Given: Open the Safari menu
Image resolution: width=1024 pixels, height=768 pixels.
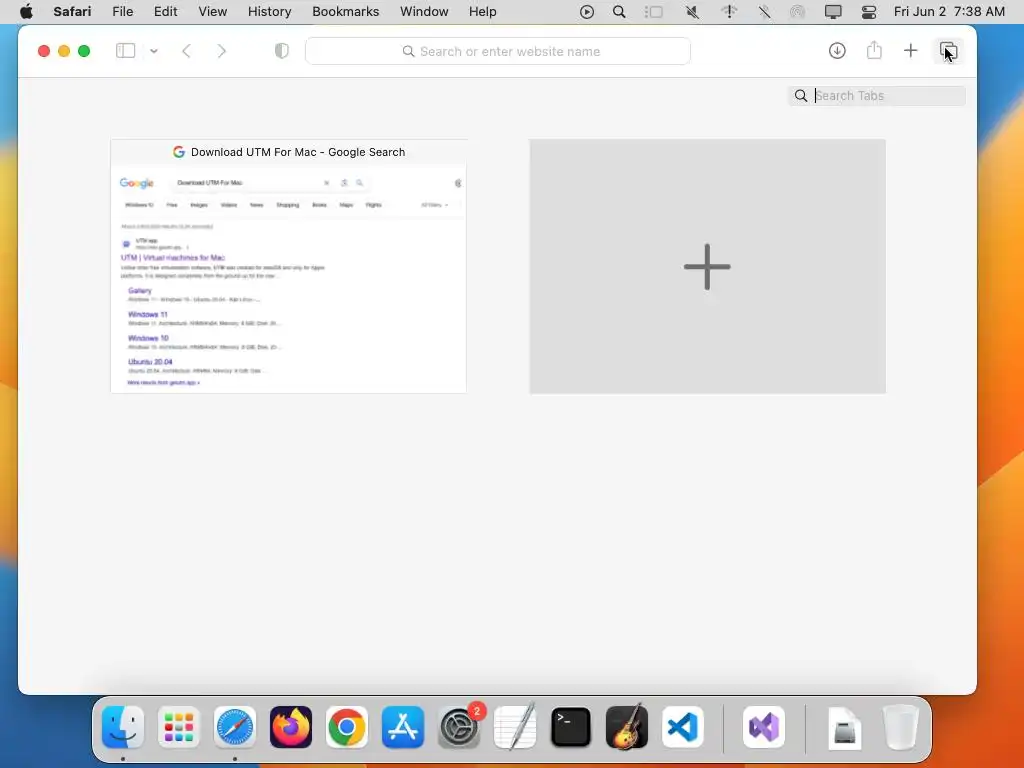Looking at the screenshot, I should [72, 12].
